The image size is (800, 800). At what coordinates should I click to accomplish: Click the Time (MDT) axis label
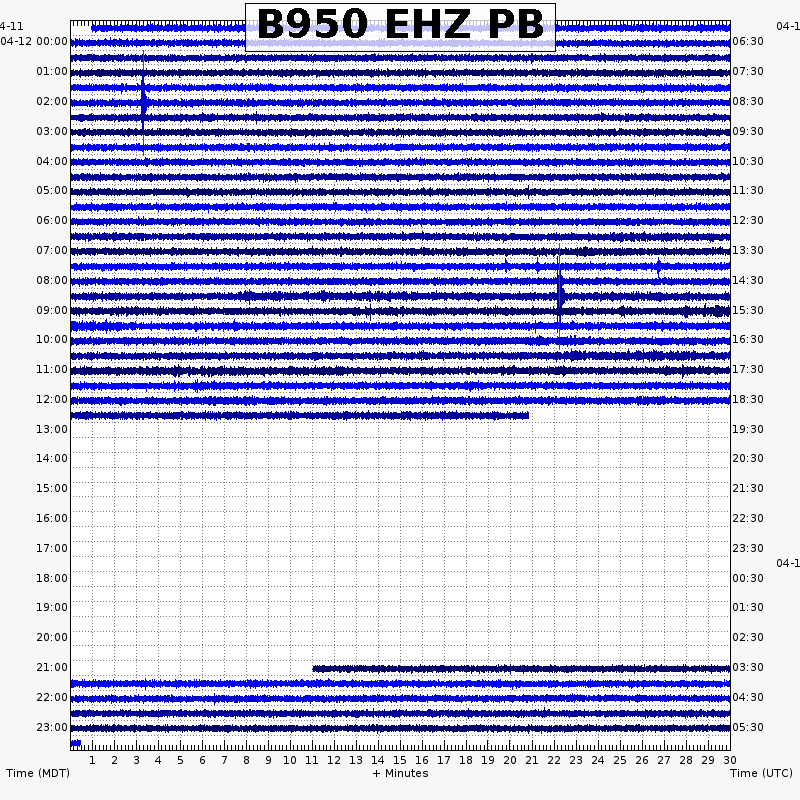point(38,773)
